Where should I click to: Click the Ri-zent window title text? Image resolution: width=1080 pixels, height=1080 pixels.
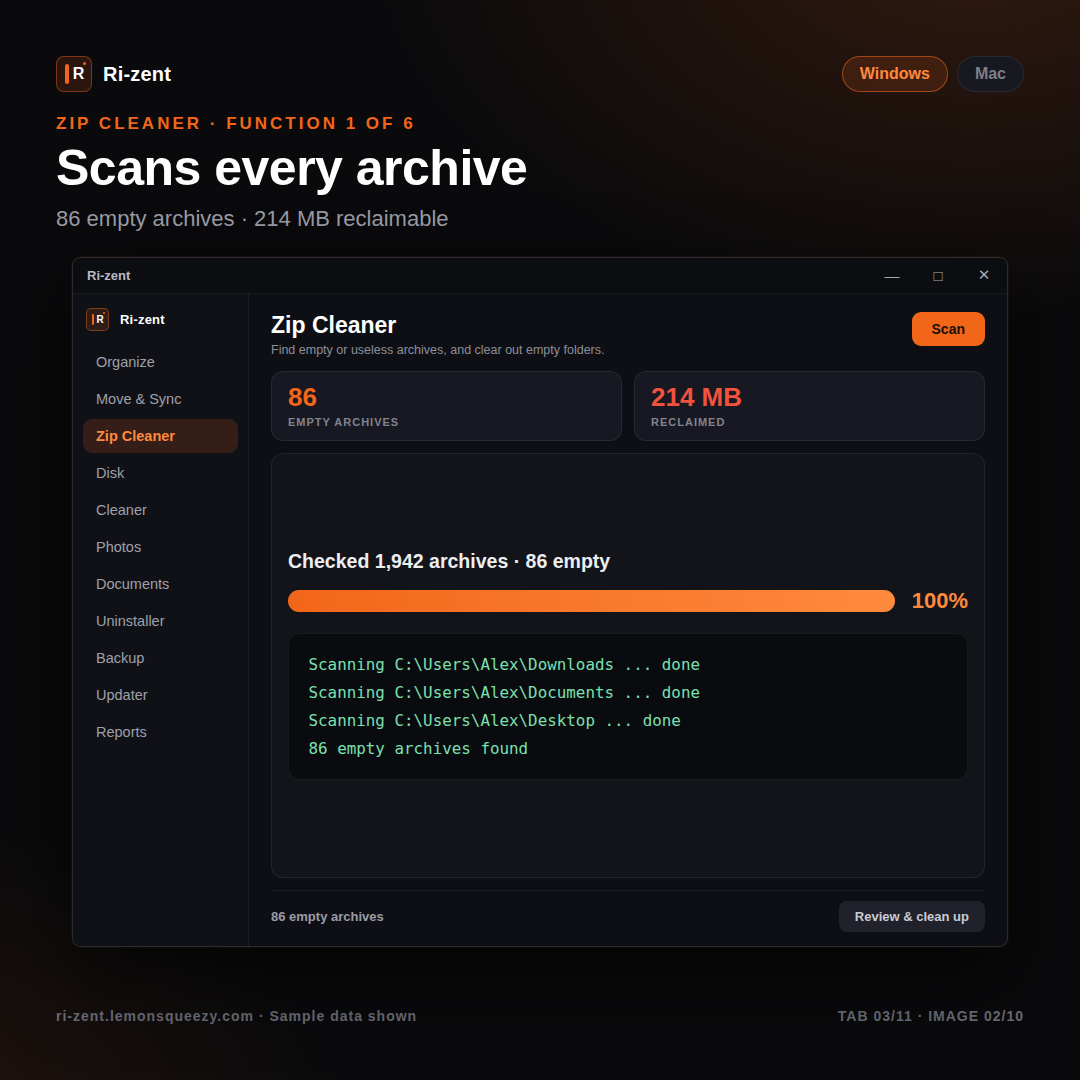click(108, 276)
